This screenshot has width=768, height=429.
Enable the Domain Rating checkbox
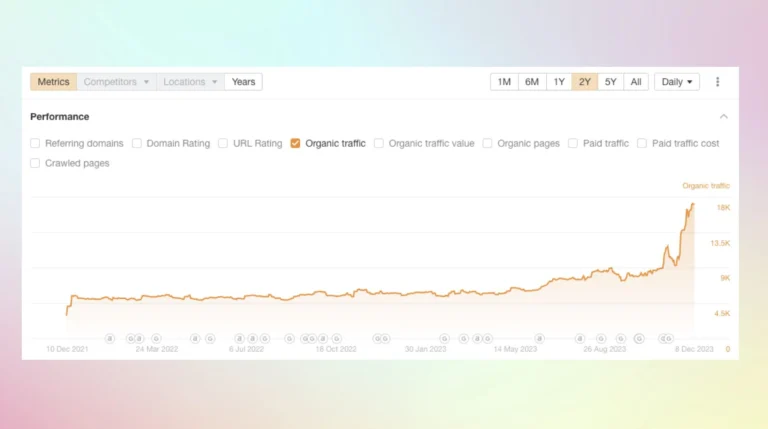pos(137,143)
